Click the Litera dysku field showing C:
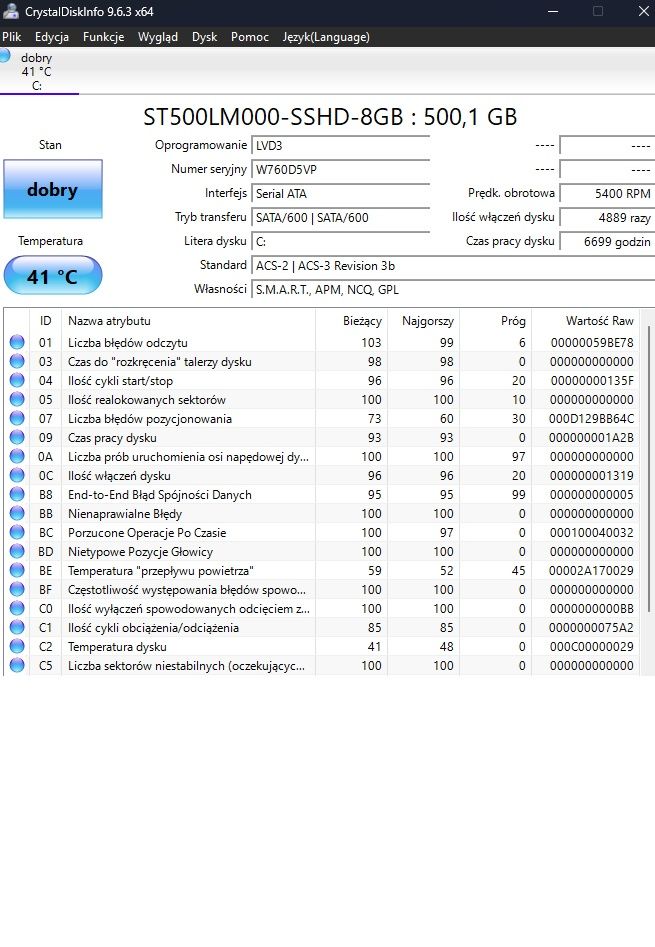This screenshot has width=655, height=947. [x=340, y=242]
